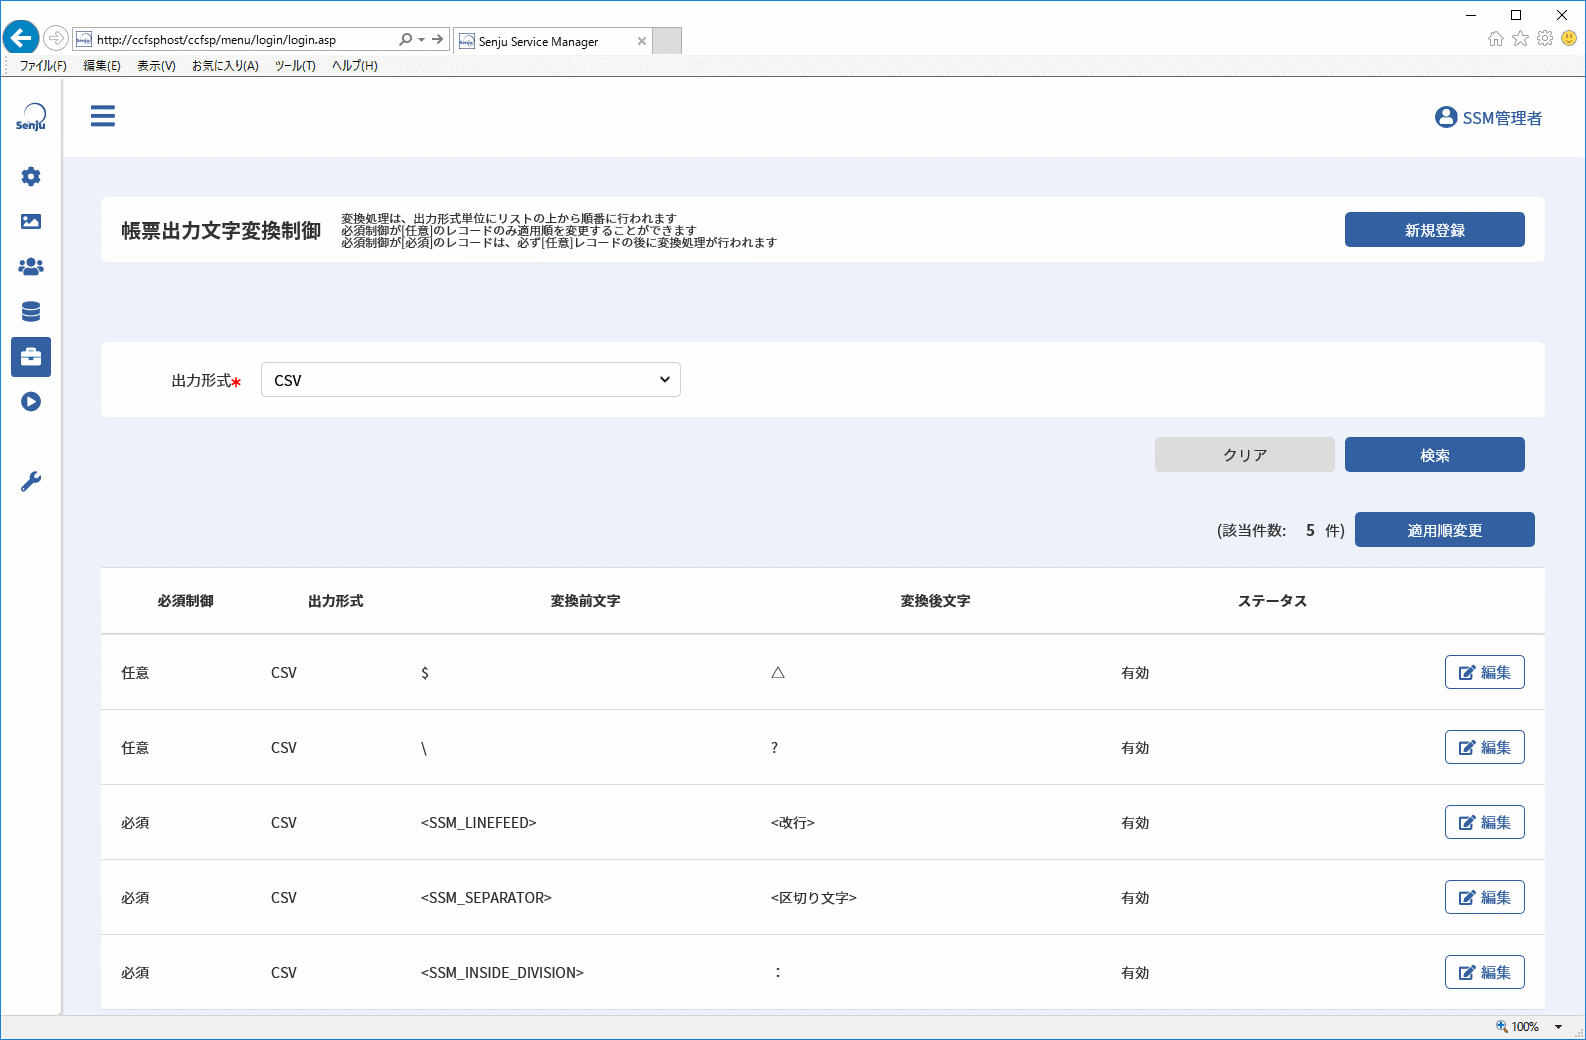
Task: Open the play circle sidebar icon
Action: pos(31,402)
